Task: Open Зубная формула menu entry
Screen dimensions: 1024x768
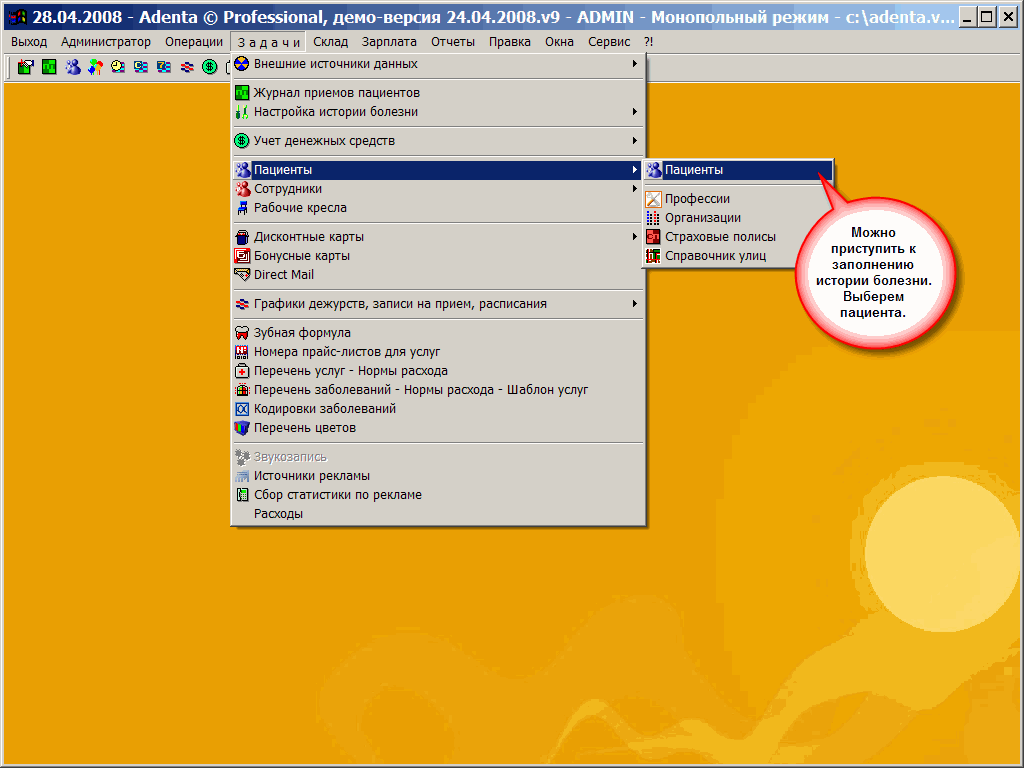Action: pos(302,333)
